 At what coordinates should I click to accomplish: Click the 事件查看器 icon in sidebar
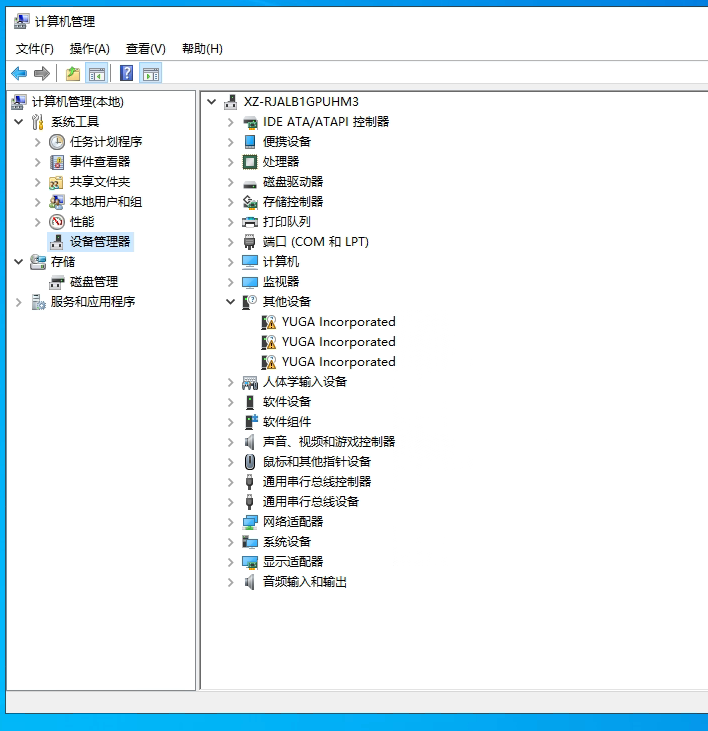coord(57,162)
